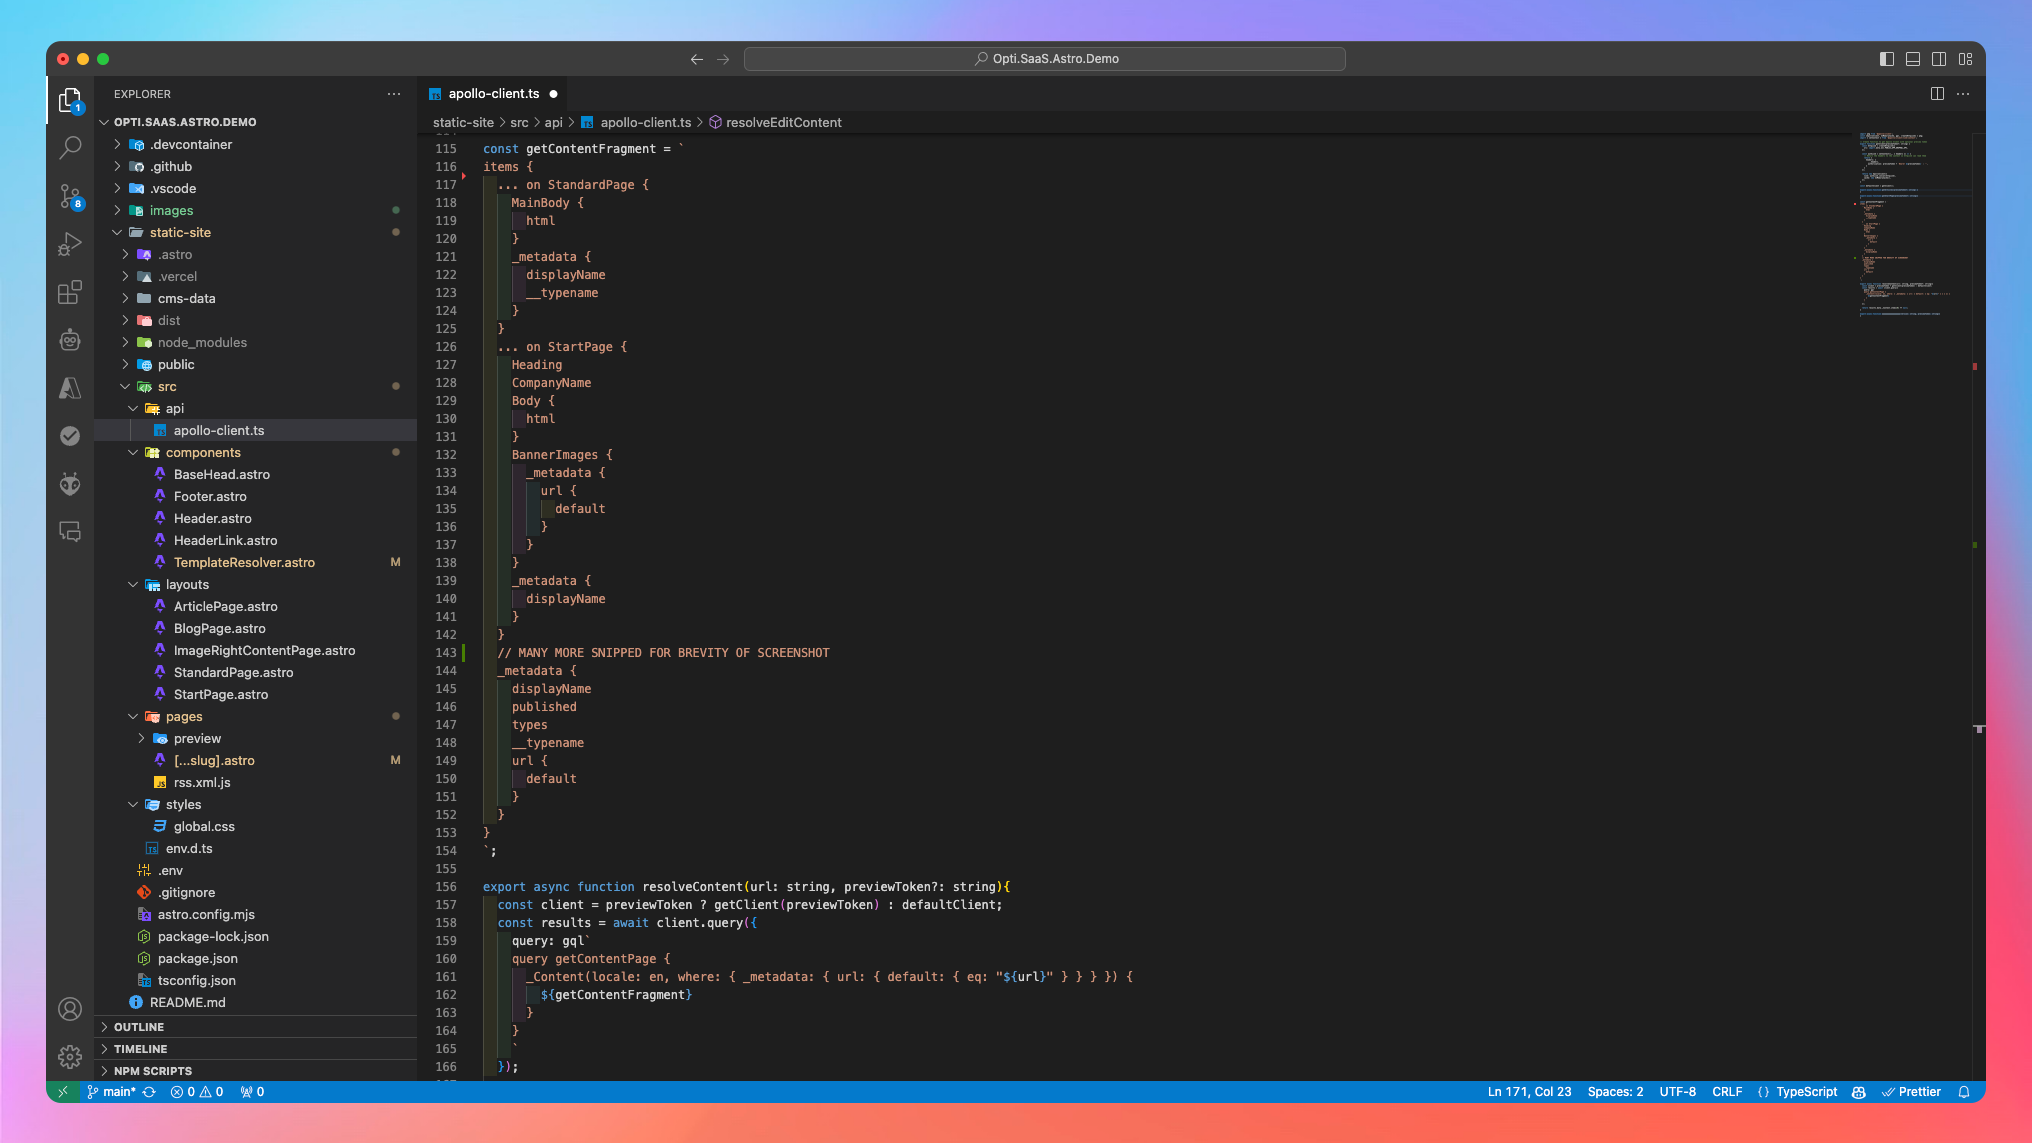The height and width of the screenshot is (1143, 2032).
Task: Expand the NPM SCRIPTS section
Action: coord(153,1071)
